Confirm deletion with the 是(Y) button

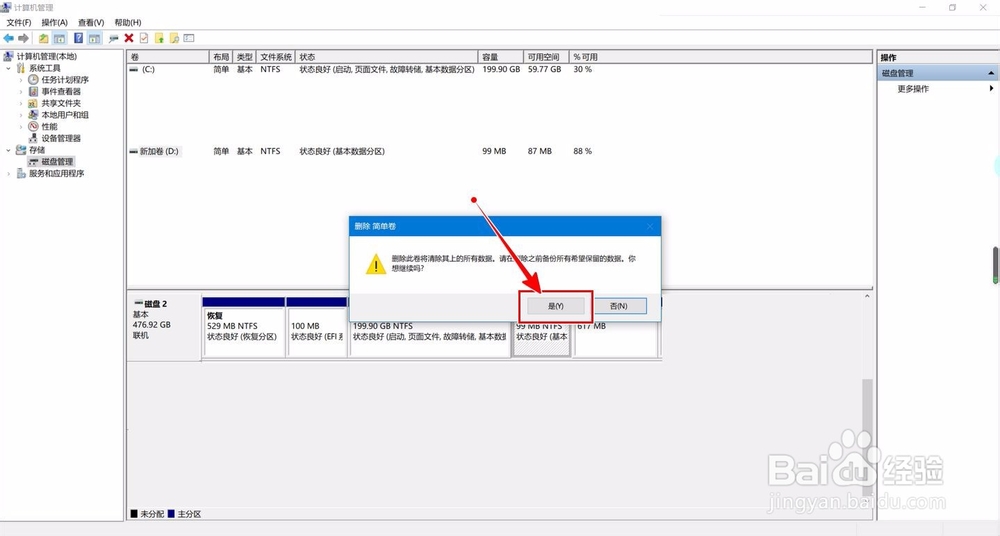[x=555, y=306]
